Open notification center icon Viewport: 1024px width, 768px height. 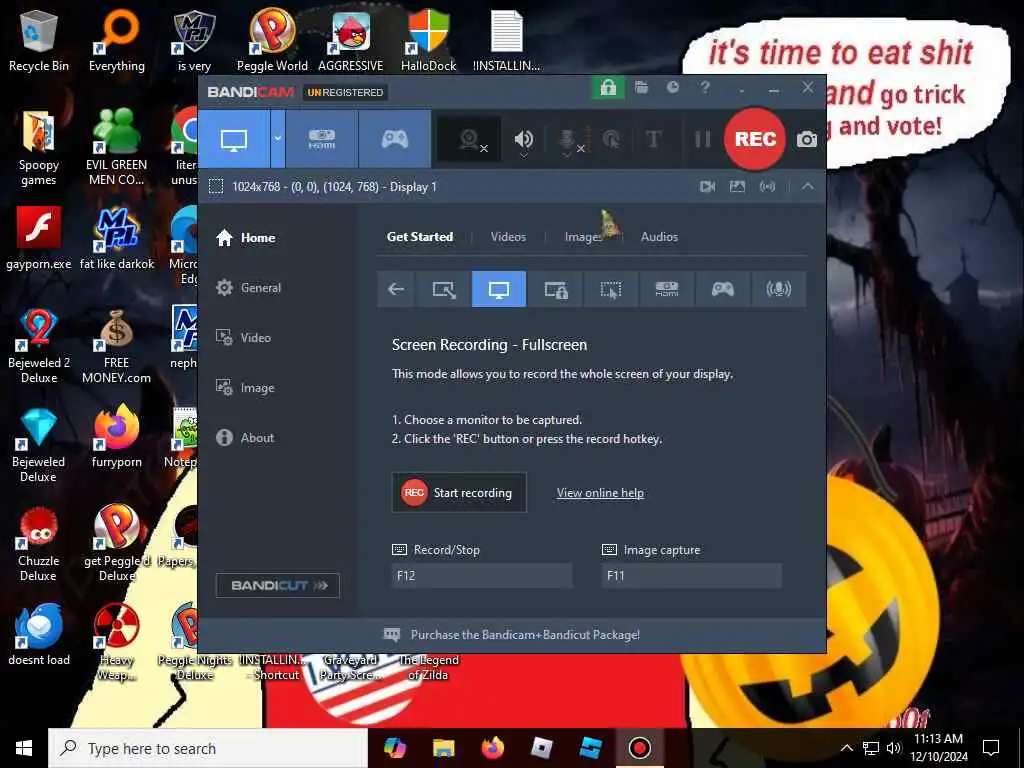pos(991,748)
